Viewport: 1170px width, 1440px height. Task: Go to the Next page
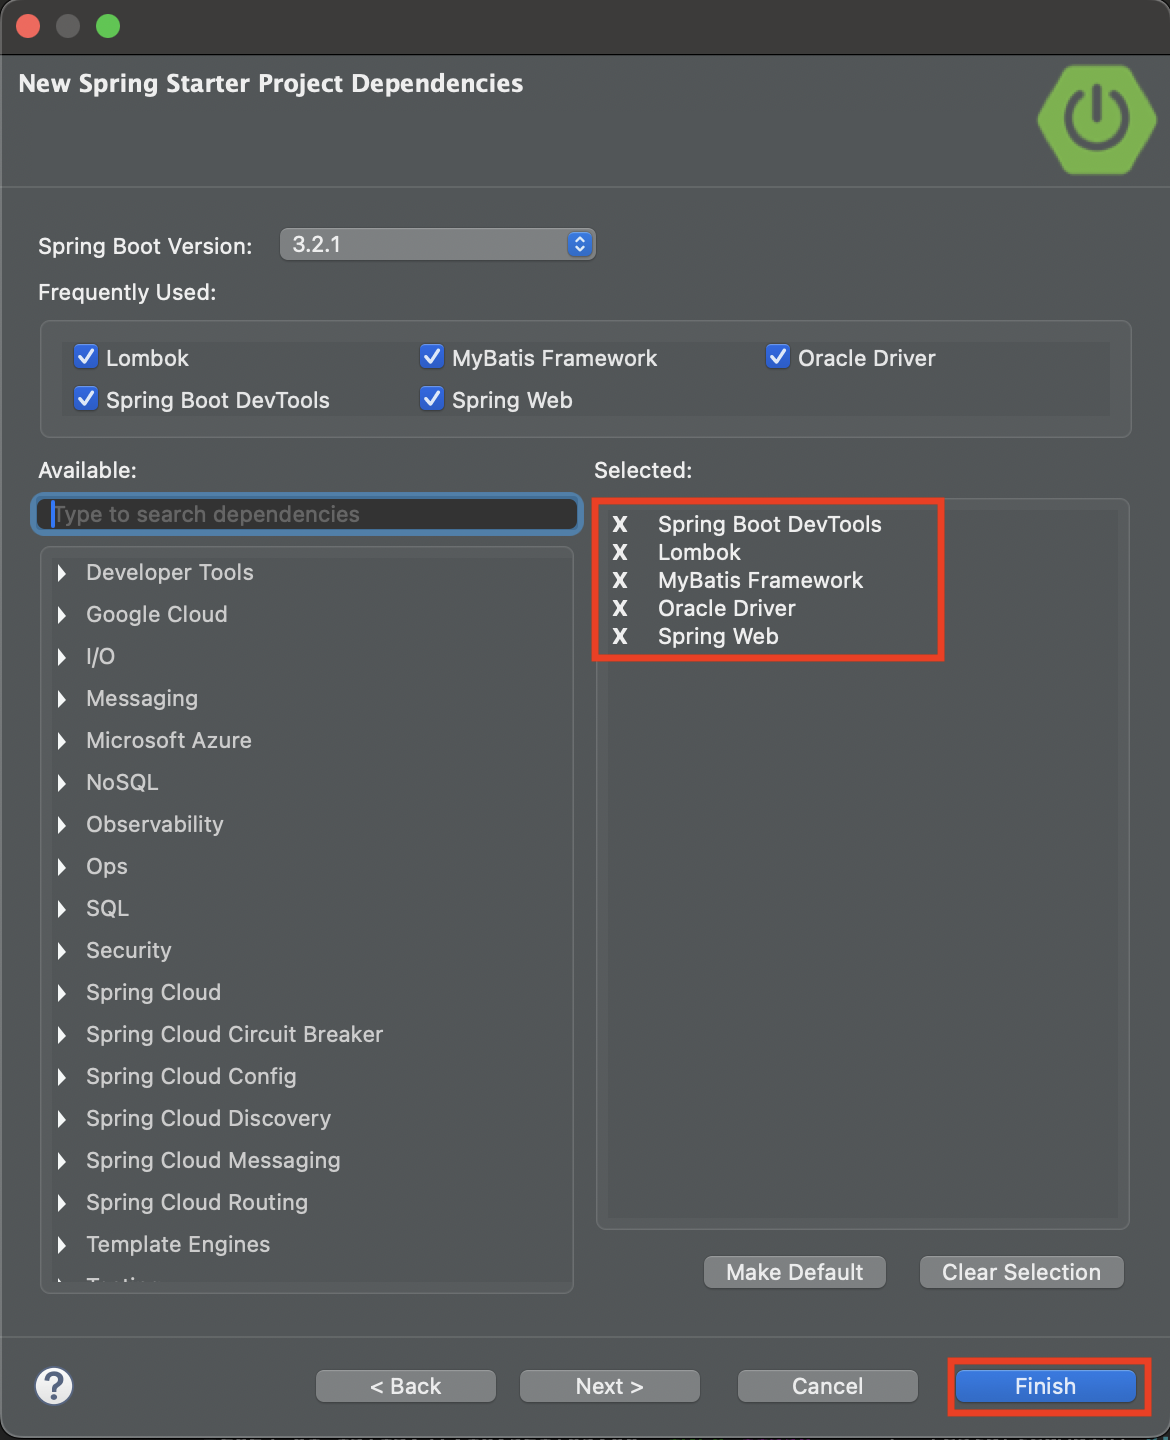(609, 1386)
